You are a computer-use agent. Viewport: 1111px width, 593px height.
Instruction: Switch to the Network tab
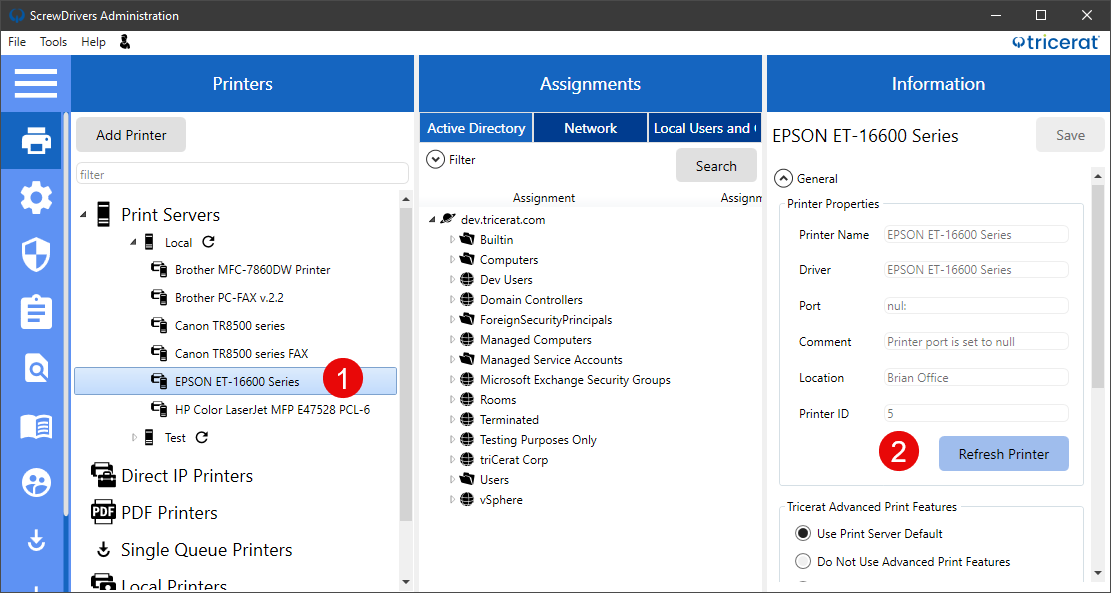point(590,128)
